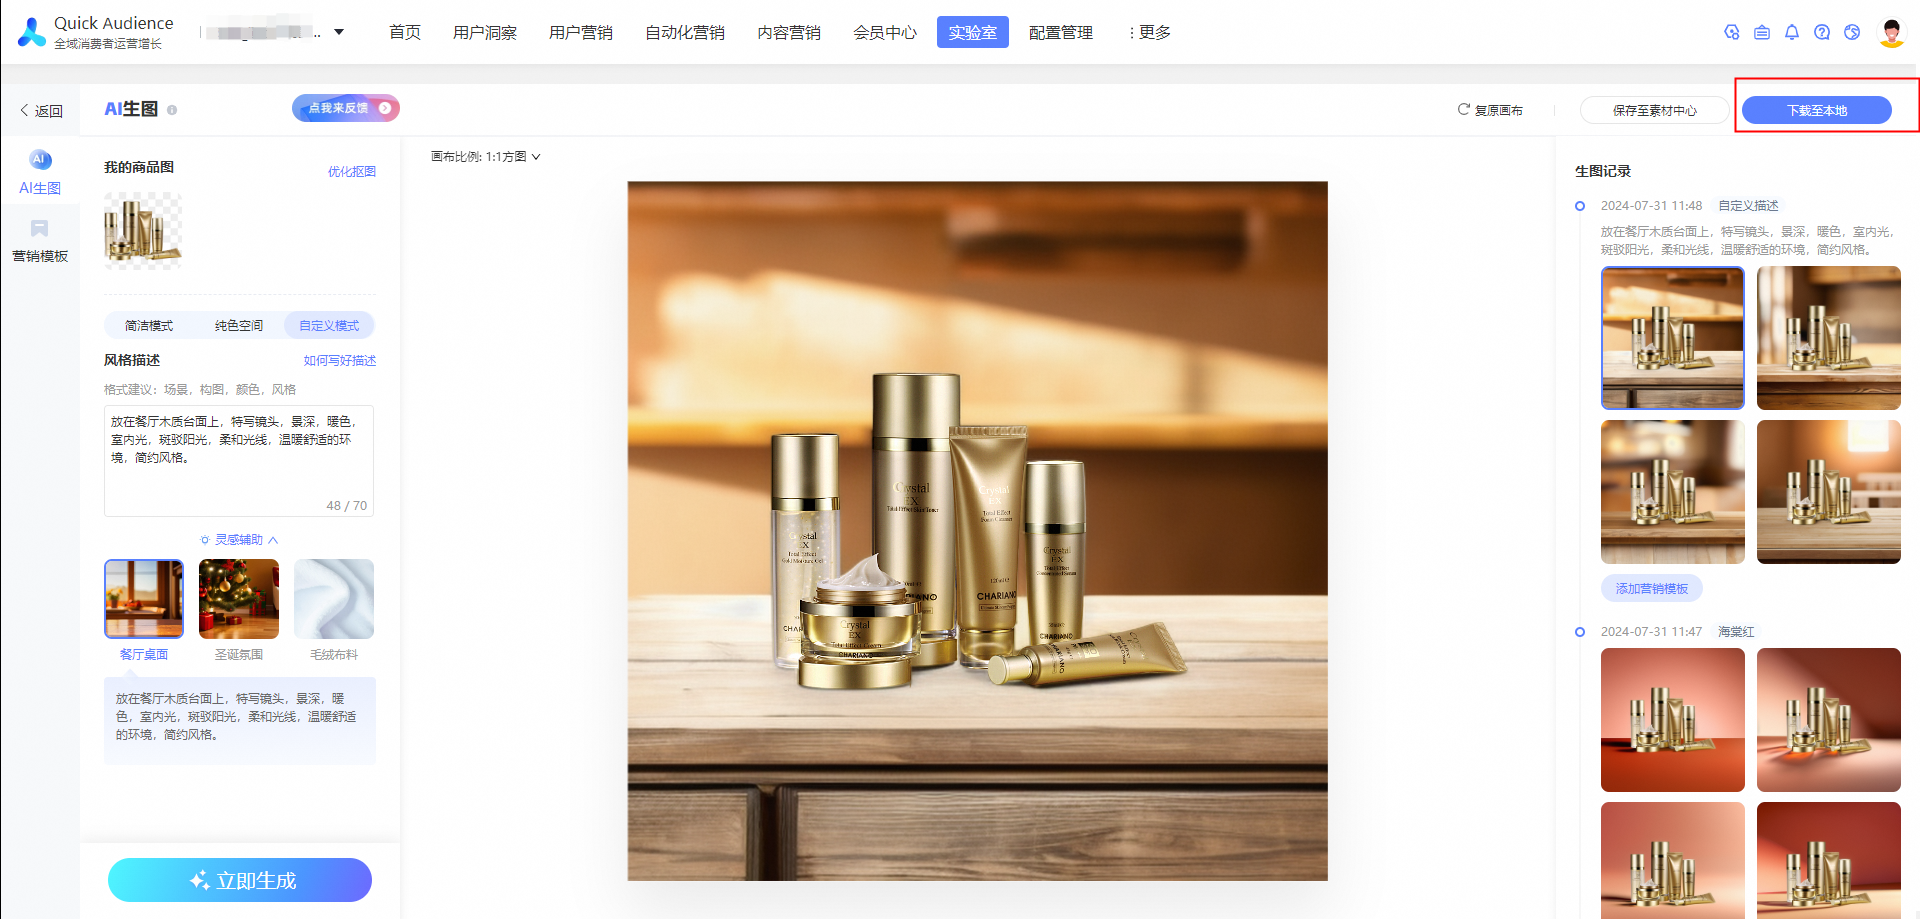The height and width of the screenshot is (919, 1920).
Task: Go to 首页 in the top navigation
Action: (405, 33)
